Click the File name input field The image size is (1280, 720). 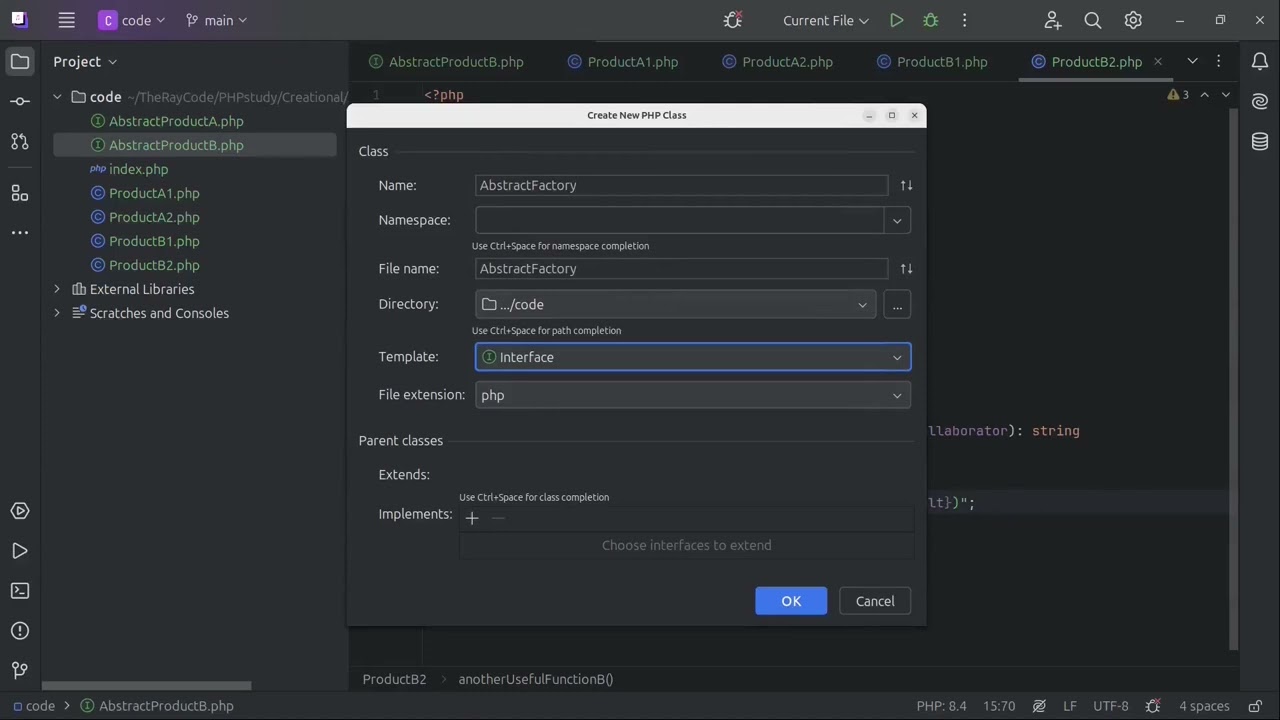[x=682, y=268]
